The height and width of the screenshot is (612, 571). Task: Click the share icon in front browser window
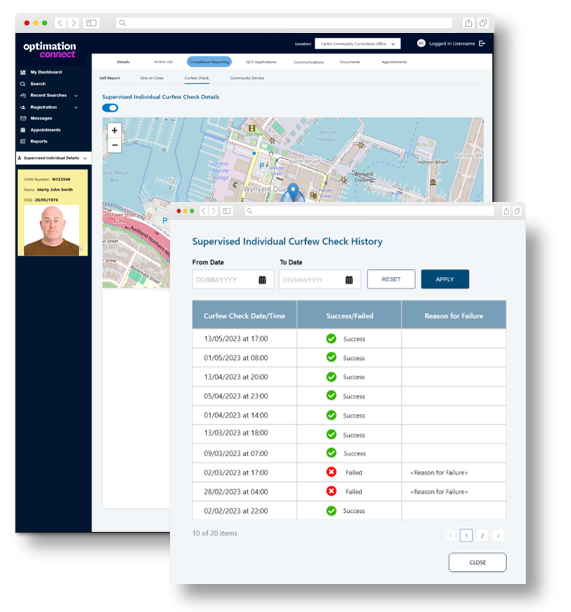click(506, 211)
